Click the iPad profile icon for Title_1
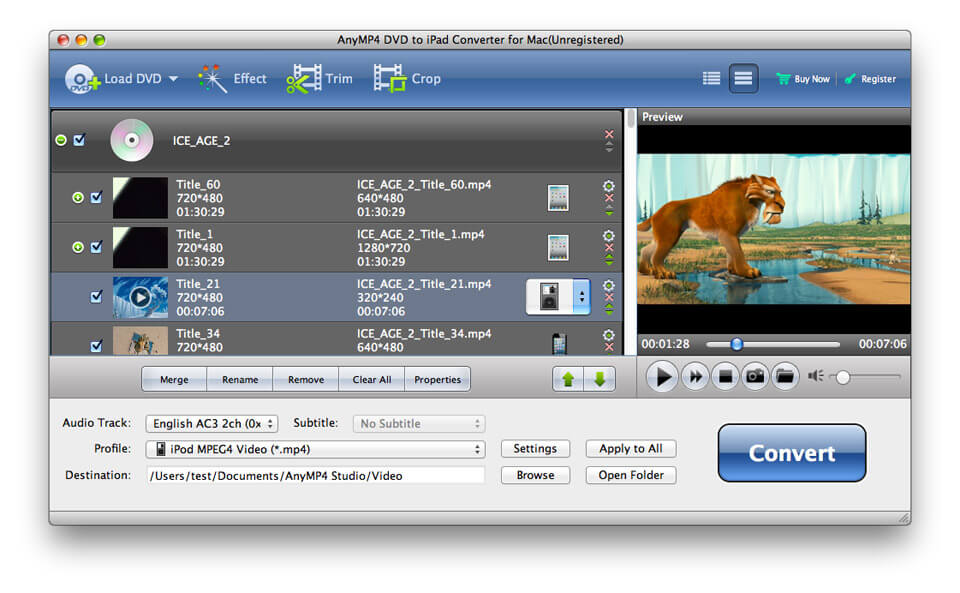Screen dimensions: 960x593 [558, 248]
